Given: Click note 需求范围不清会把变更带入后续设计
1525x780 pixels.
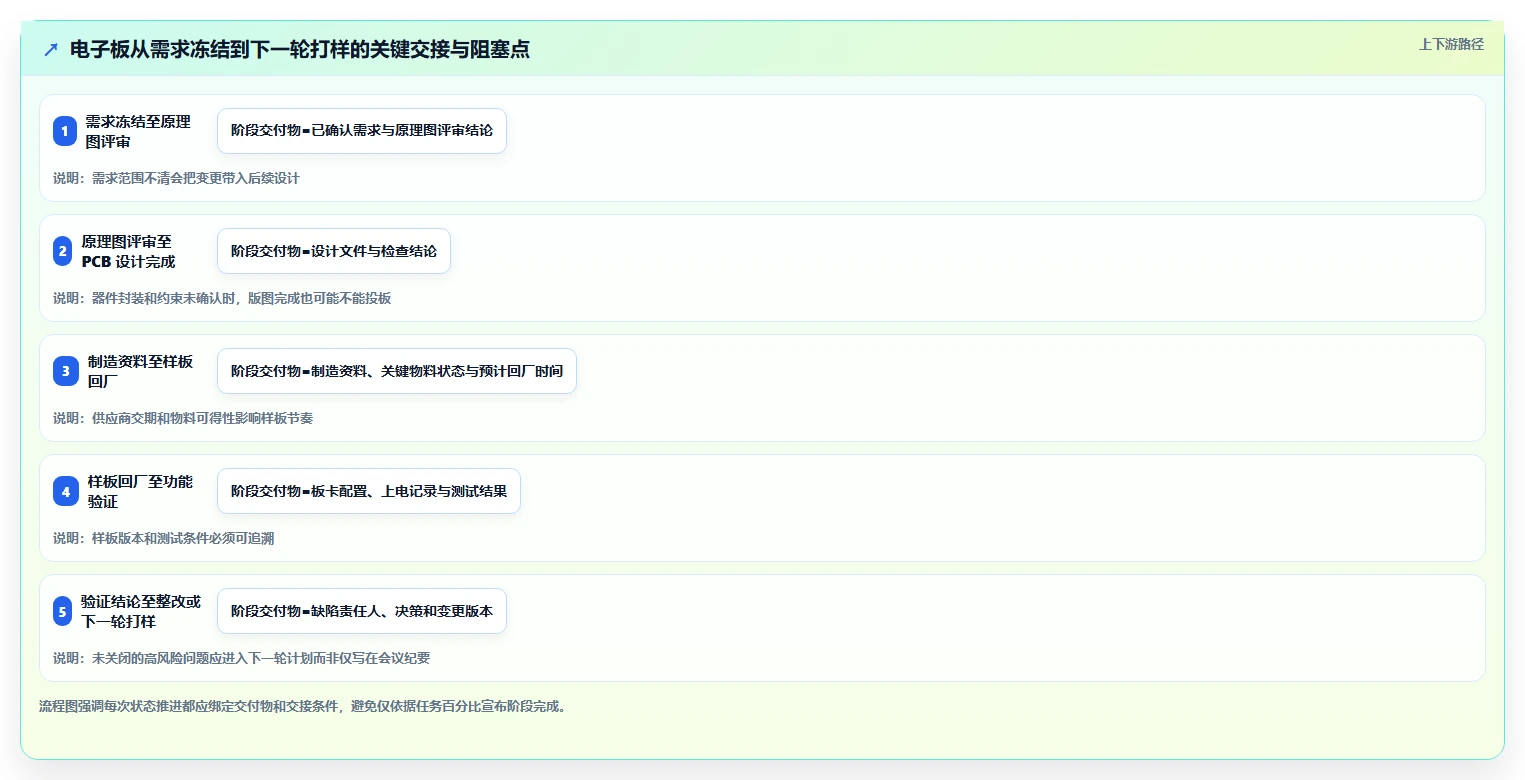Looking at the screenshot, I should [x=176, y=178].
